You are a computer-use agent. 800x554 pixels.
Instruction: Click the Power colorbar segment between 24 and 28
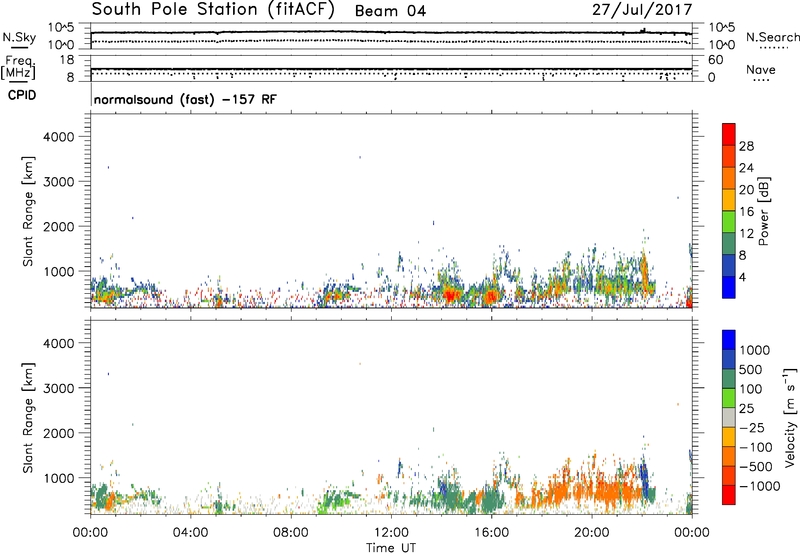point(729,156)
